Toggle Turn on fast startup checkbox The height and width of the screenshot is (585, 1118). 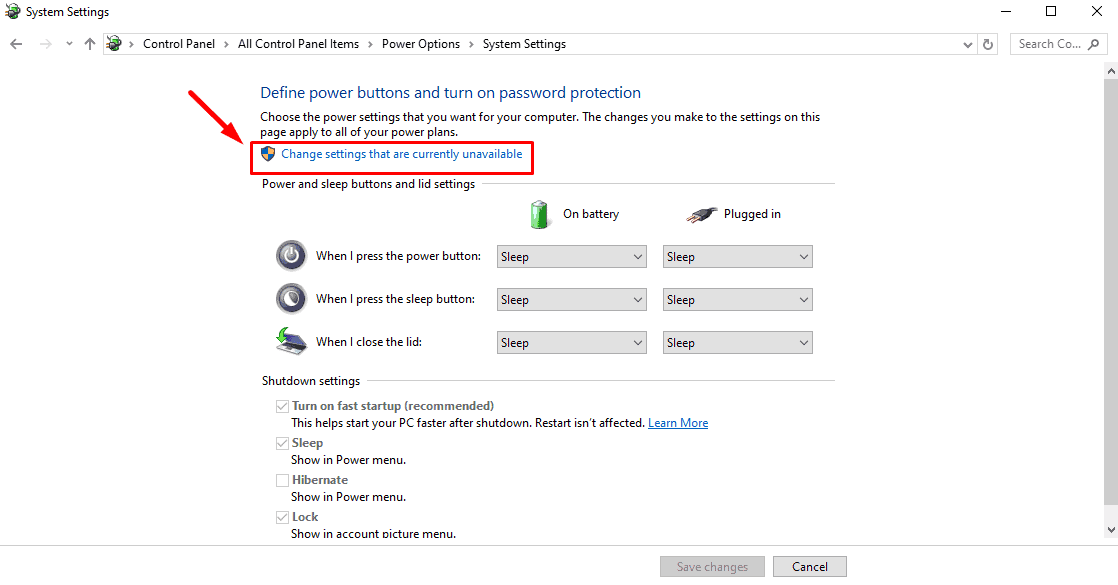coord(282,406)
